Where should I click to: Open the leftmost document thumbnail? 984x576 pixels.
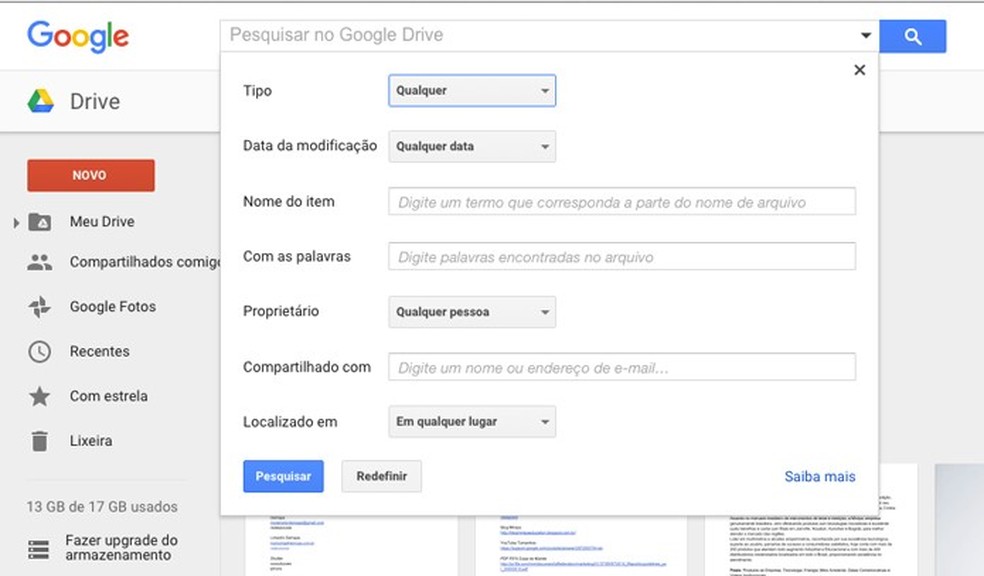351,546
